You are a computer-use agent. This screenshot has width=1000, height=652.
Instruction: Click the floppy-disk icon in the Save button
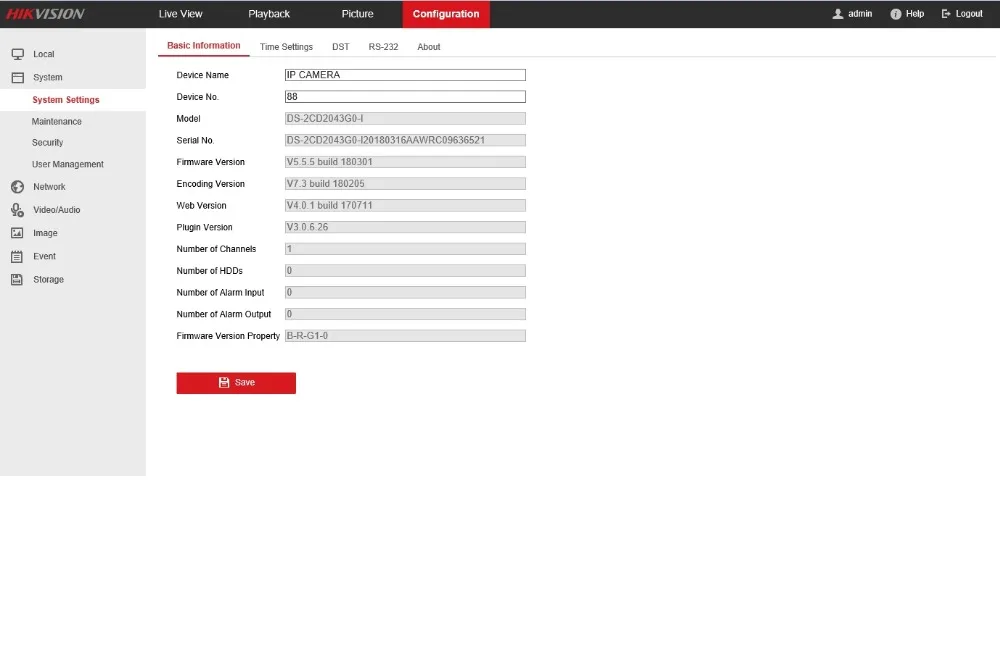click(224, 382)
